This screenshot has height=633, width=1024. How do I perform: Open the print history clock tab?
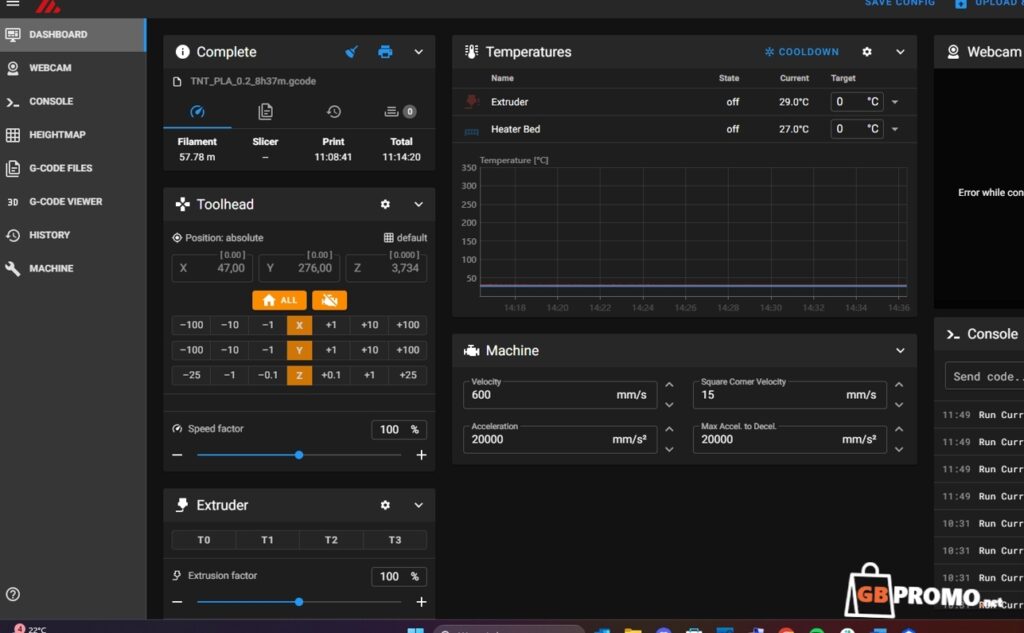(x=333, y=112)
